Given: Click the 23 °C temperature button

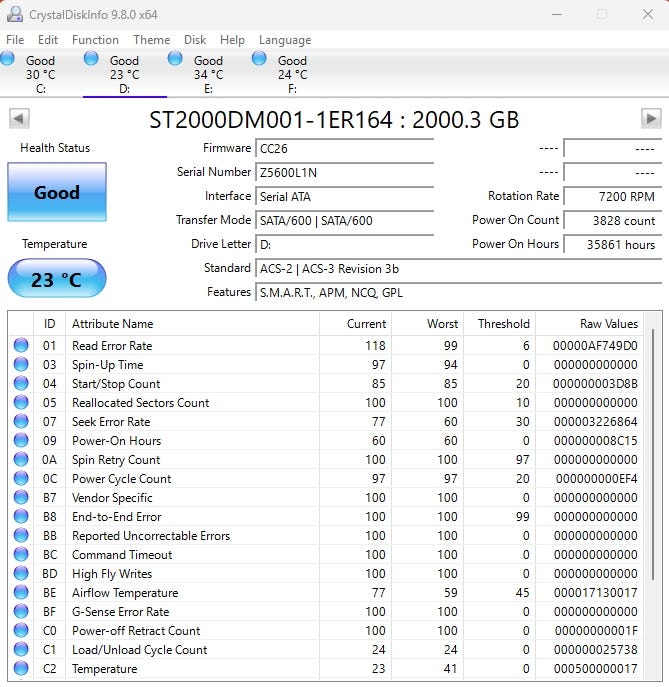Looking at the screenshot, I should (x=57, y=279).
